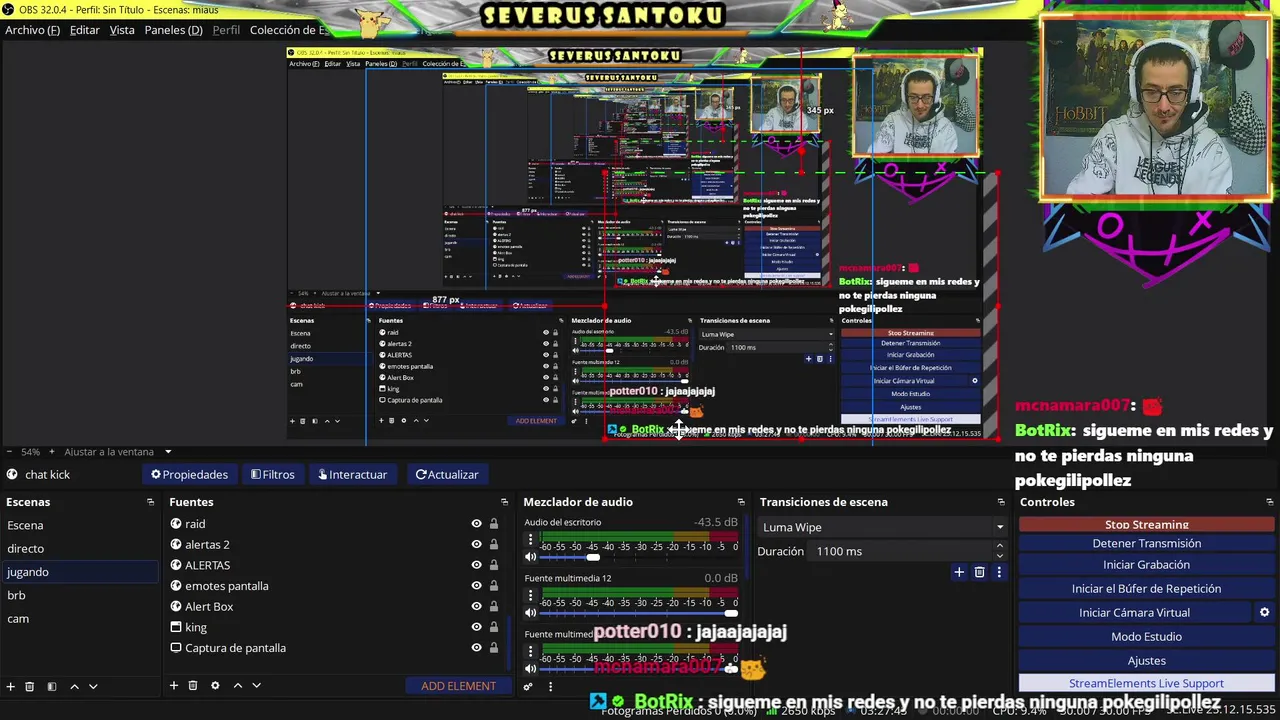Screen dimensions: 1280x720
Task: Delete the selected scene with trash icon
Action: point(30,686)
